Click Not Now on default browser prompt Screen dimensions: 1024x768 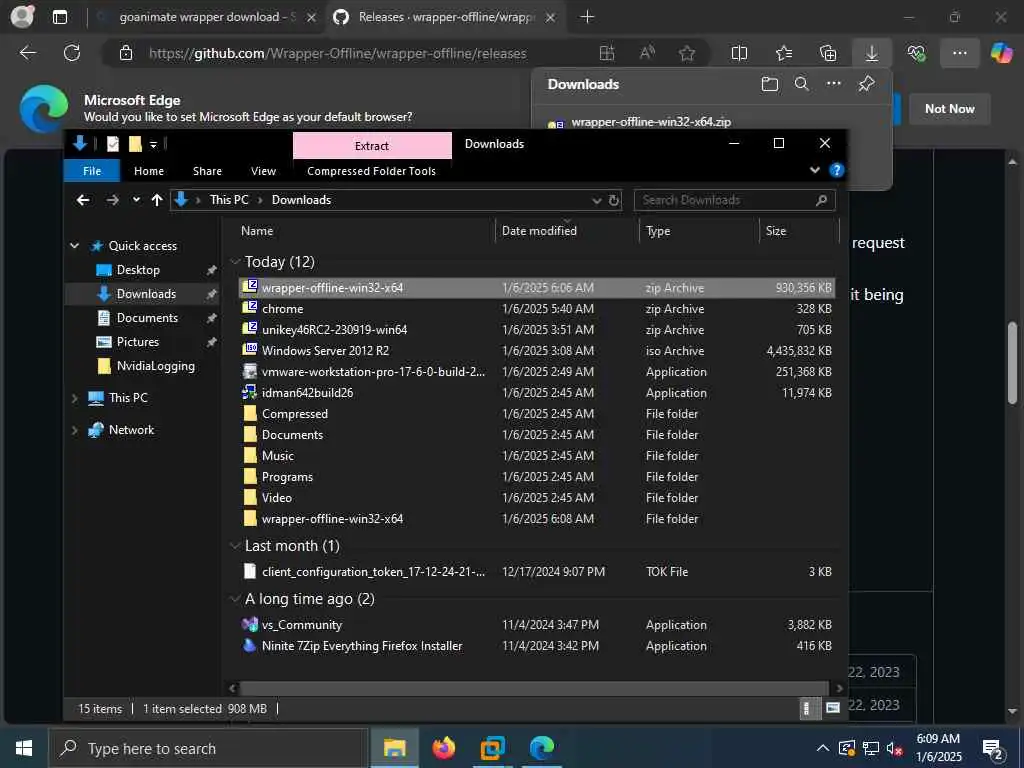click(x=950, y=109)
